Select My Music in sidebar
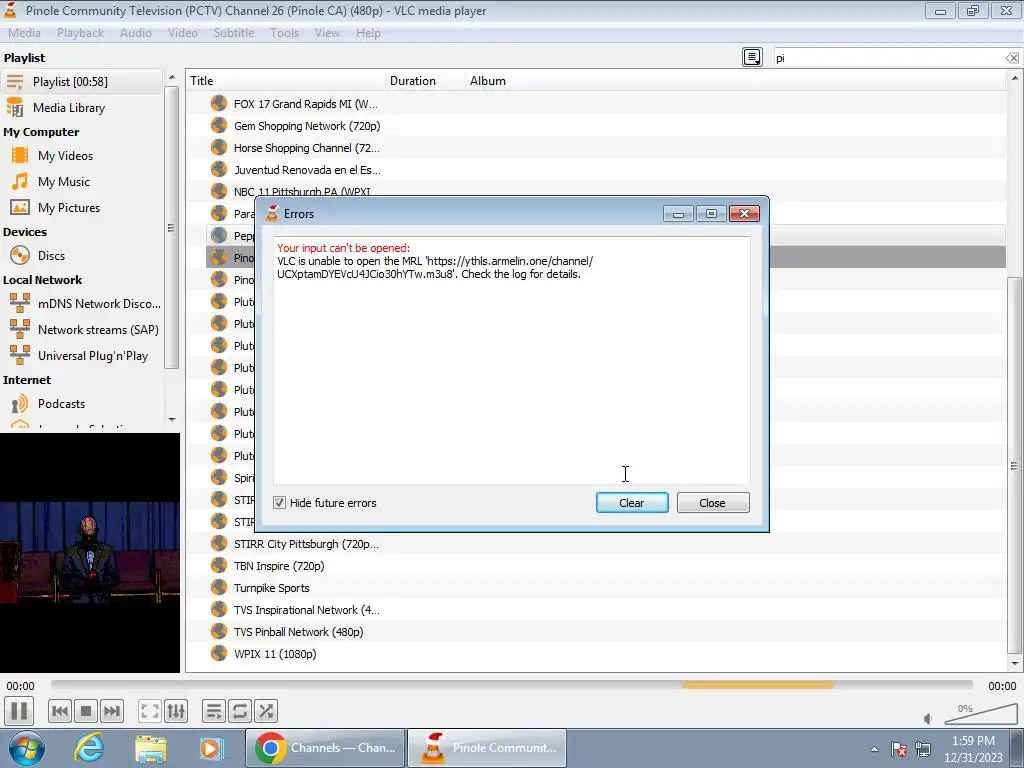Viewport: 1024px width, 768px height. [x=81, y=182]
